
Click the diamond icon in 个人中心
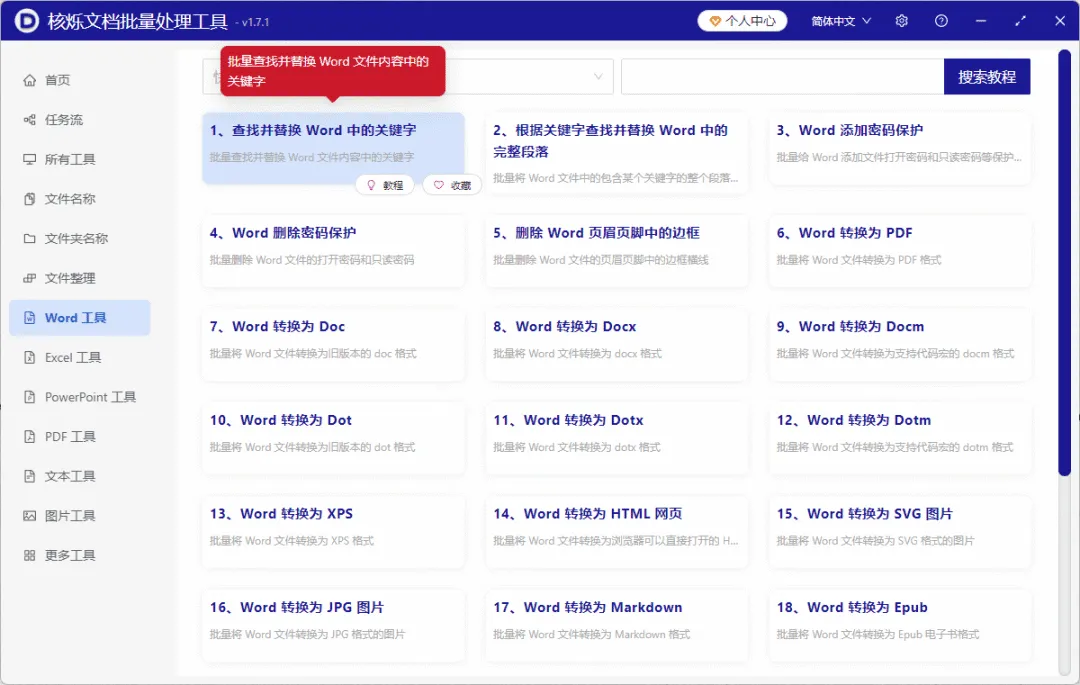pos(715,21)
